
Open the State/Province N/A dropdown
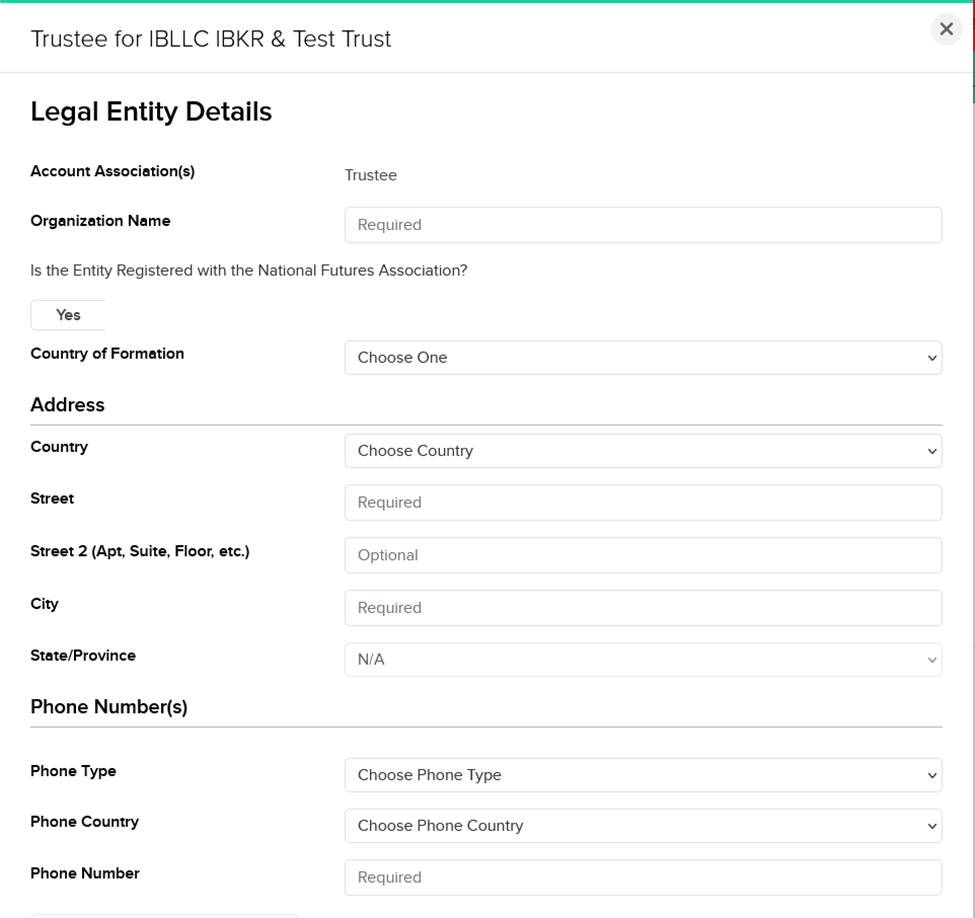pos(642,660)
